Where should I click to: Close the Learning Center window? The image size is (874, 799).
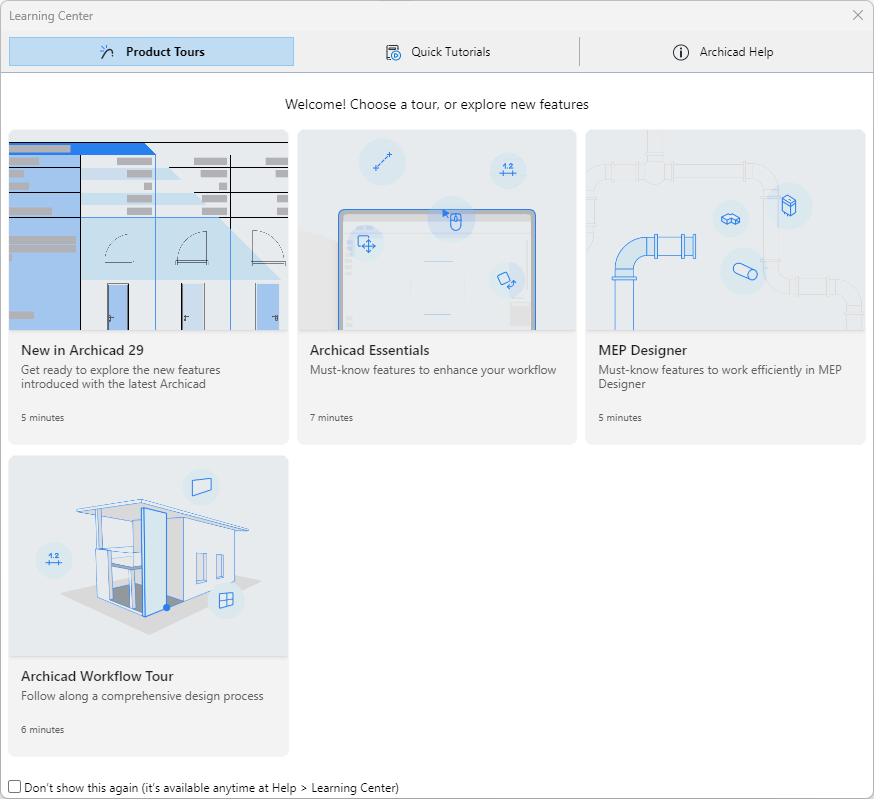pos(858,15)
